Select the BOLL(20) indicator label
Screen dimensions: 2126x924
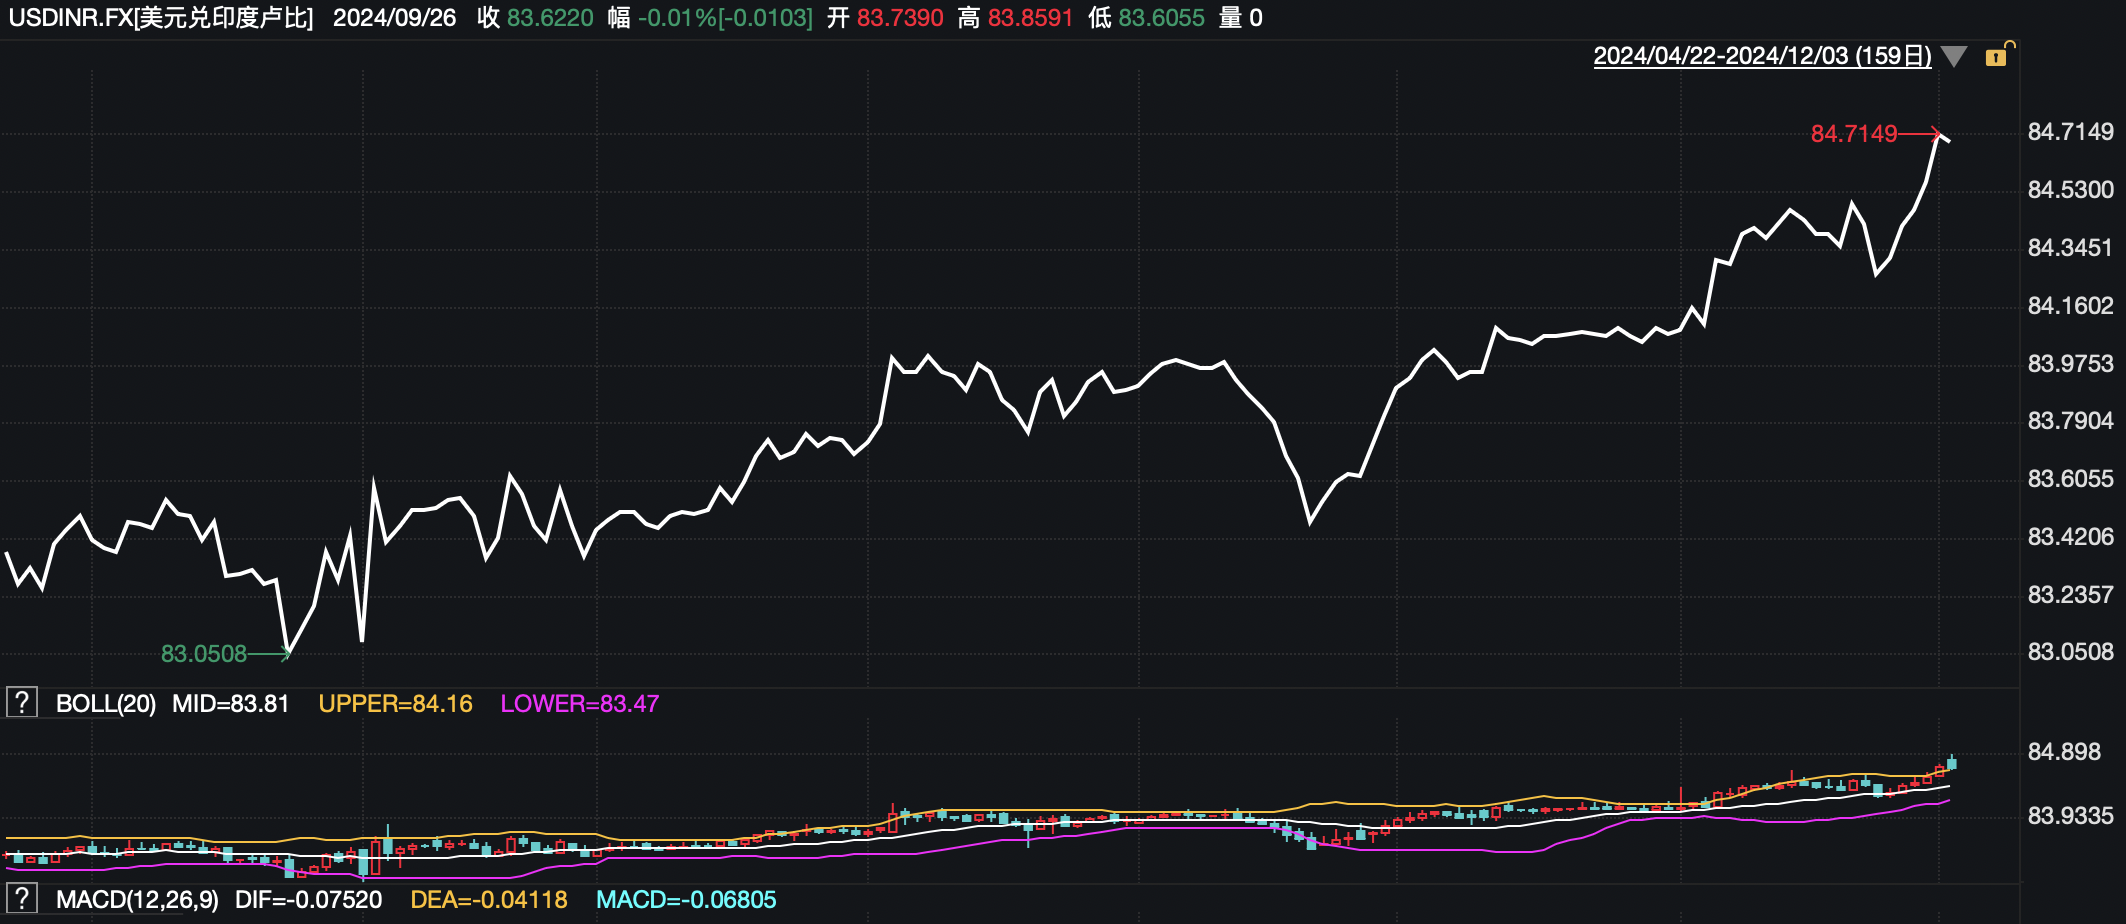(105, 704)
